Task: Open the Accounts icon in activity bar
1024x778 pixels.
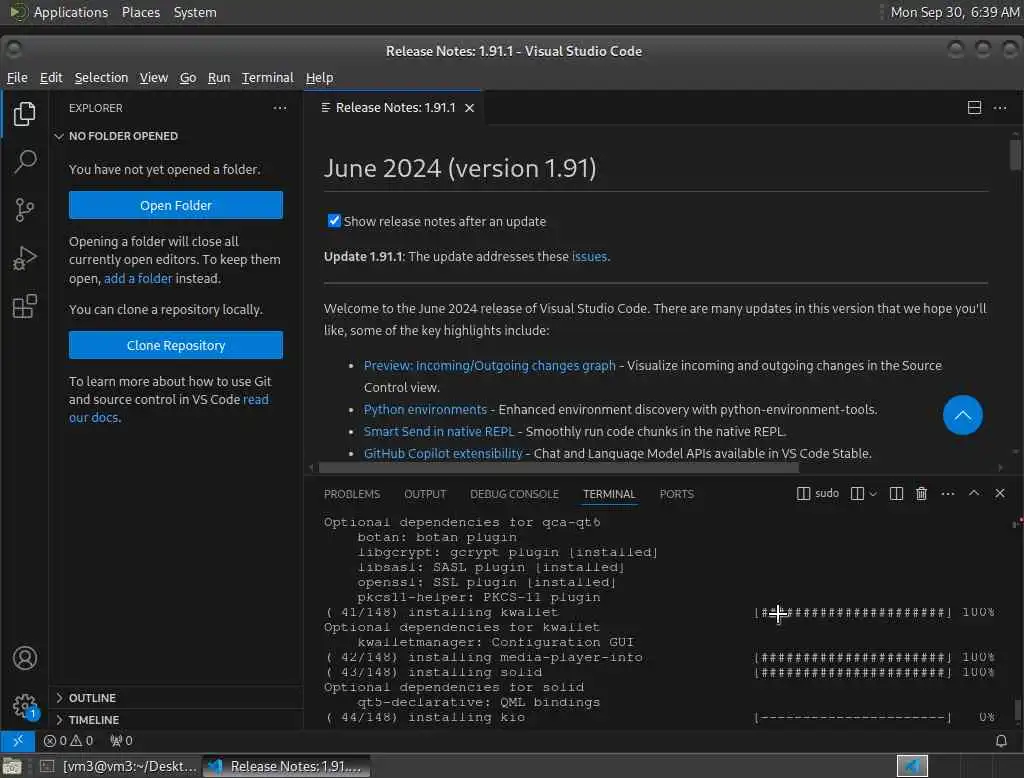Action: [24, 658]
